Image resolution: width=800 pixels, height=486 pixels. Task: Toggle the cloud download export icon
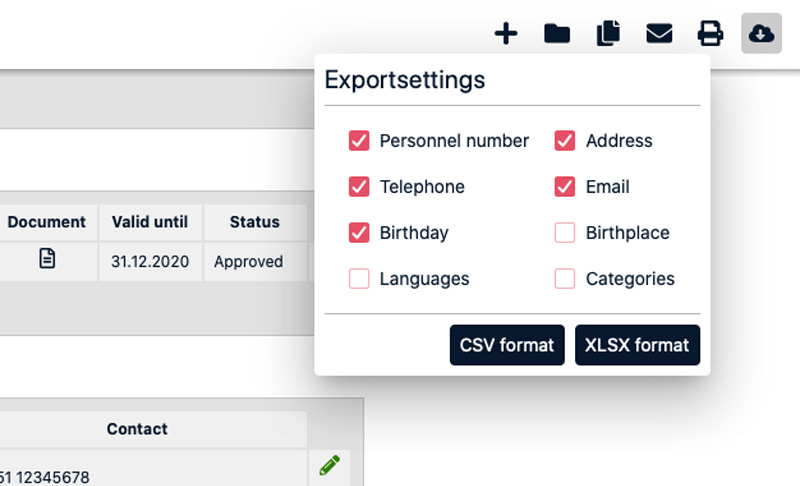[x=761, y=34]
